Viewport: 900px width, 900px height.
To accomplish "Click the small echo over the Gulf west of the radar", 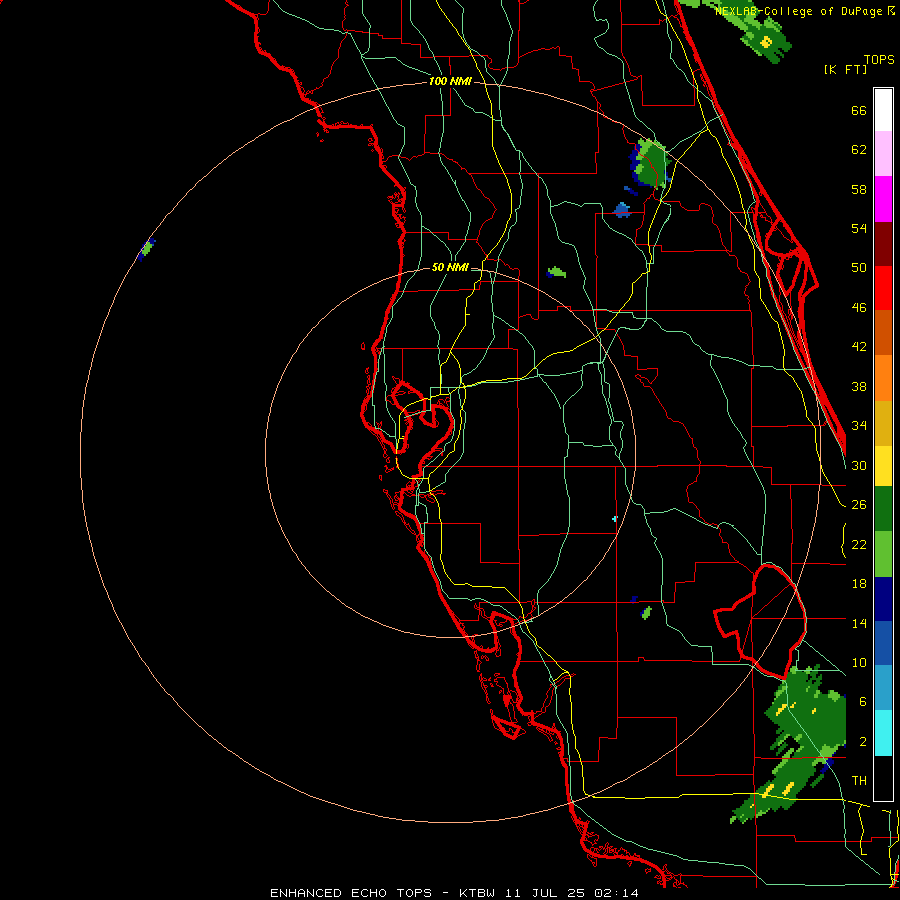I will [147, 249].
